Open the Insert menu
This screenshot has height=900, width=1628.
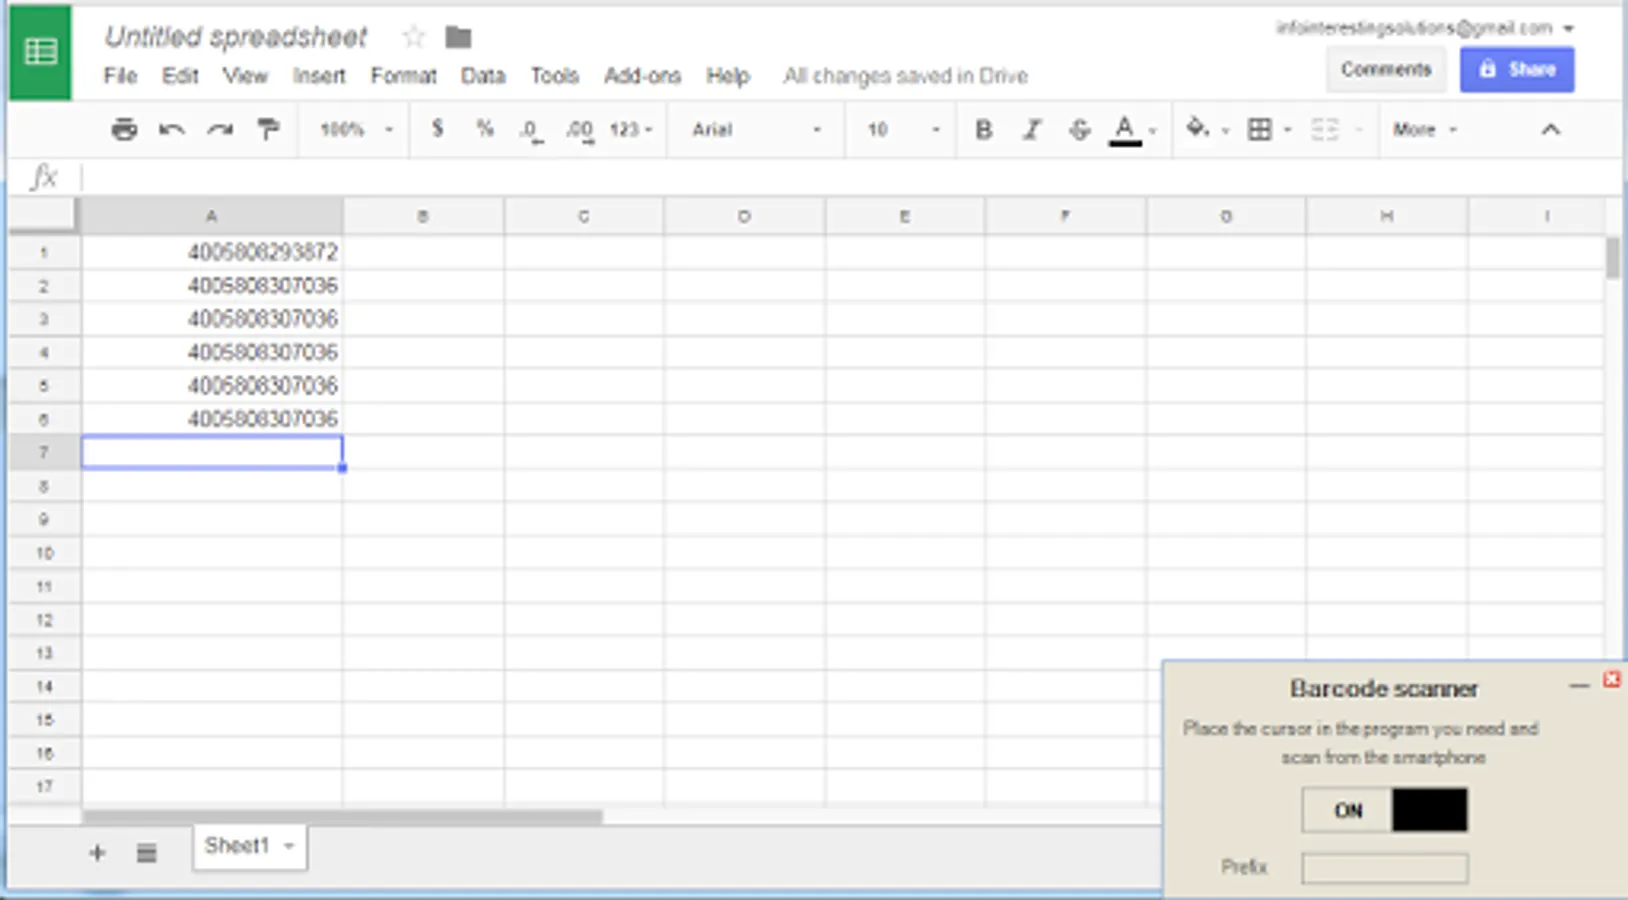tap(319, 76)
